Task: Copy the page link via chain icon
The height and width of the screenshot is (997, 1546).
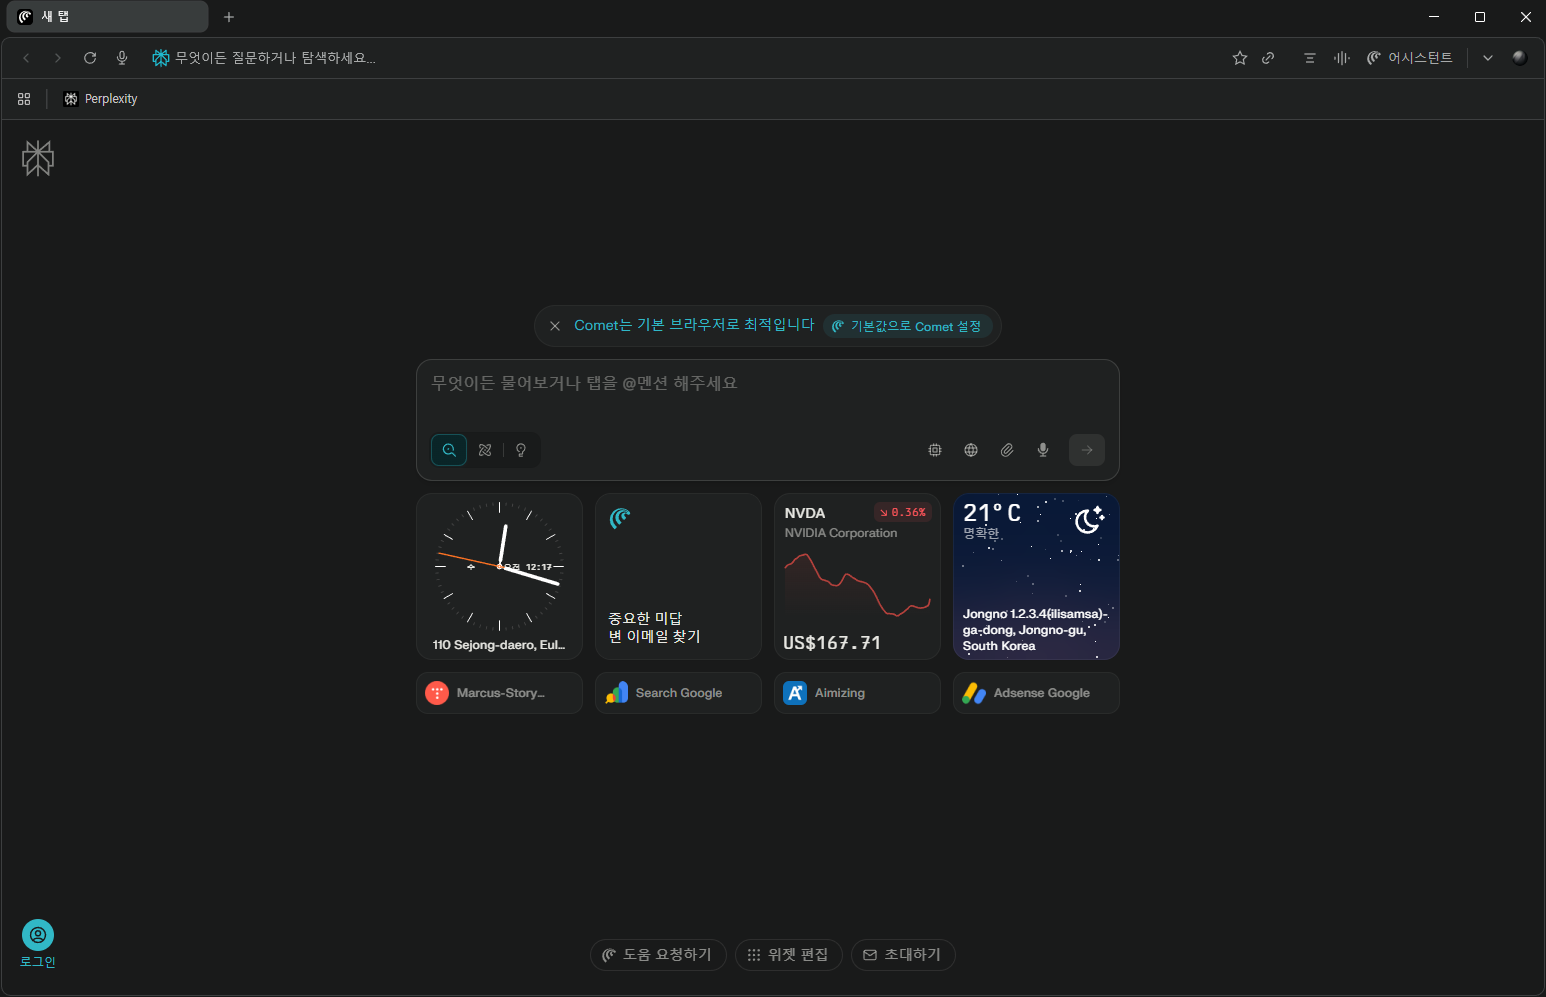Action: coord(1268,58)
